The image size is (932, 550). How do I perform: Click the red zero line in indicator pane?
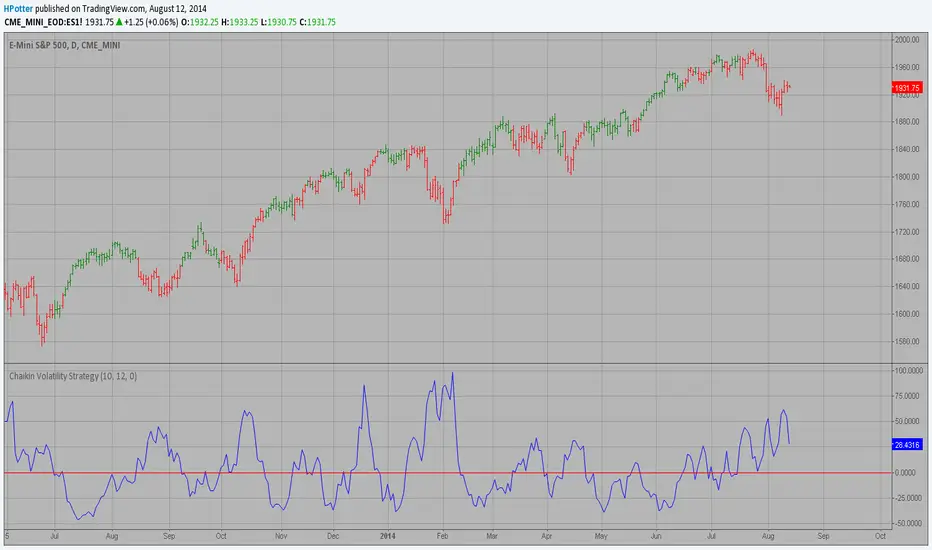point(448,473)
